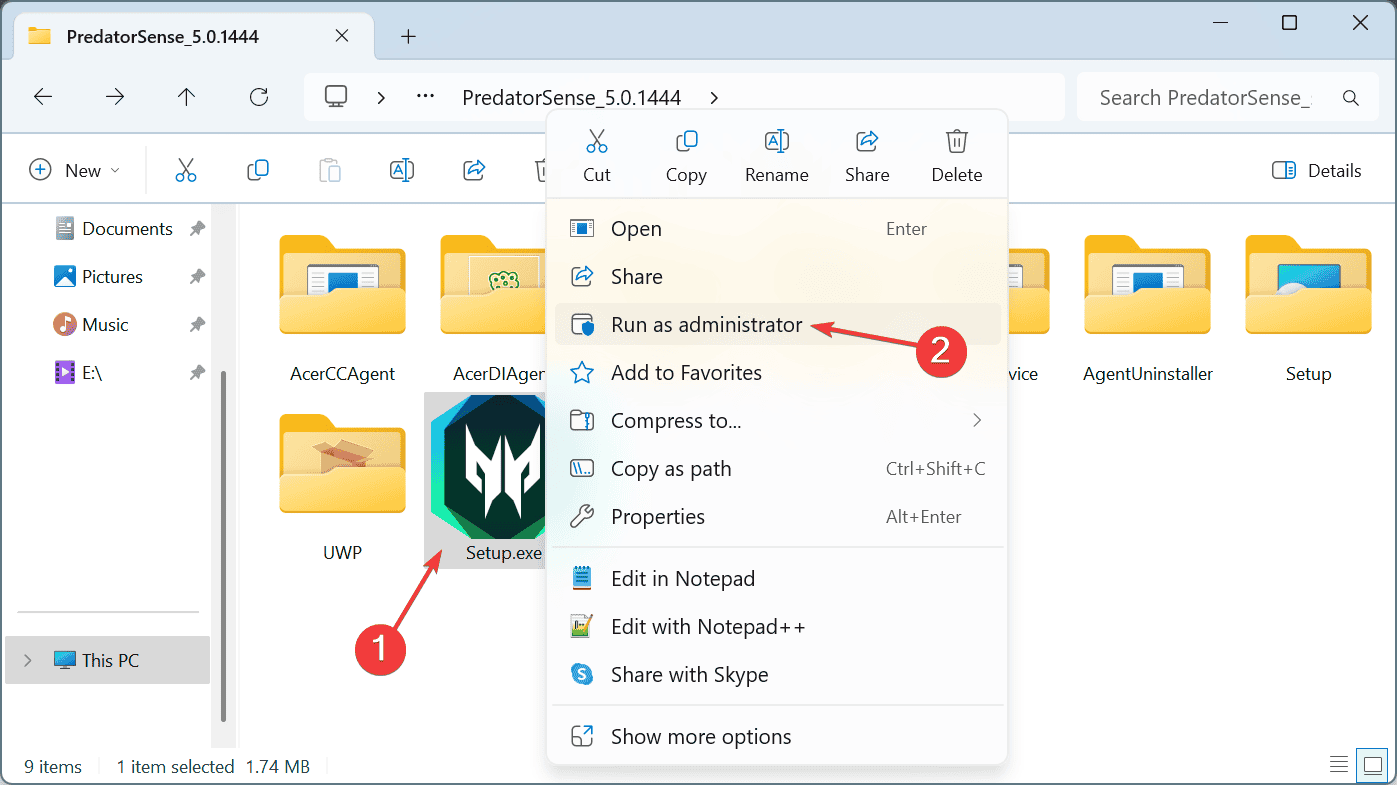Screen dimensions: 1397x785
Task: Click Share icon in context menu top row
Action: coord(867,141)
